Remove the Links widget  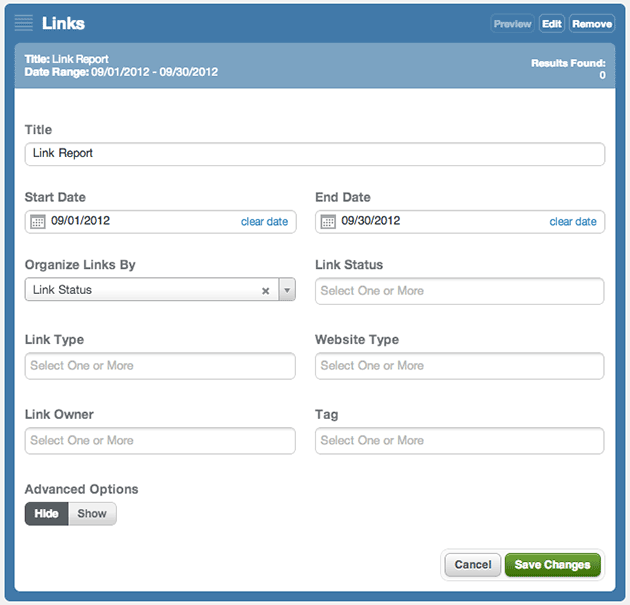click(592, 24)
